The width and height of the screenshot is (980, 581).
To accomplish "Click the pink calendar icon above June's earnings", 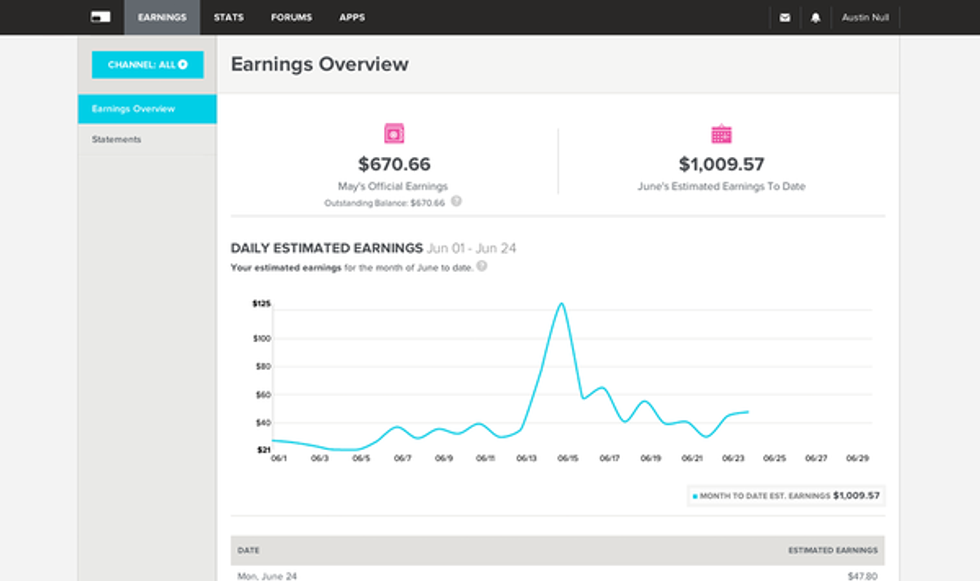I will pos(721,134).
